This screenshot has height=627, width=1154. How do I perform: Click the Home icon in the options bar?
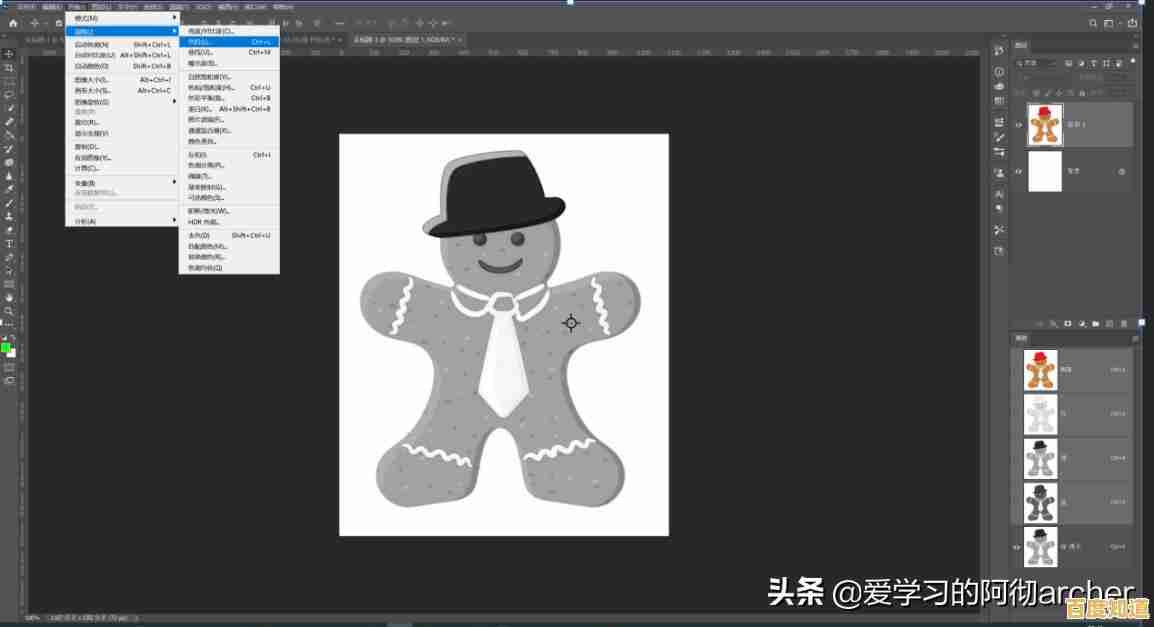[14, 22]
